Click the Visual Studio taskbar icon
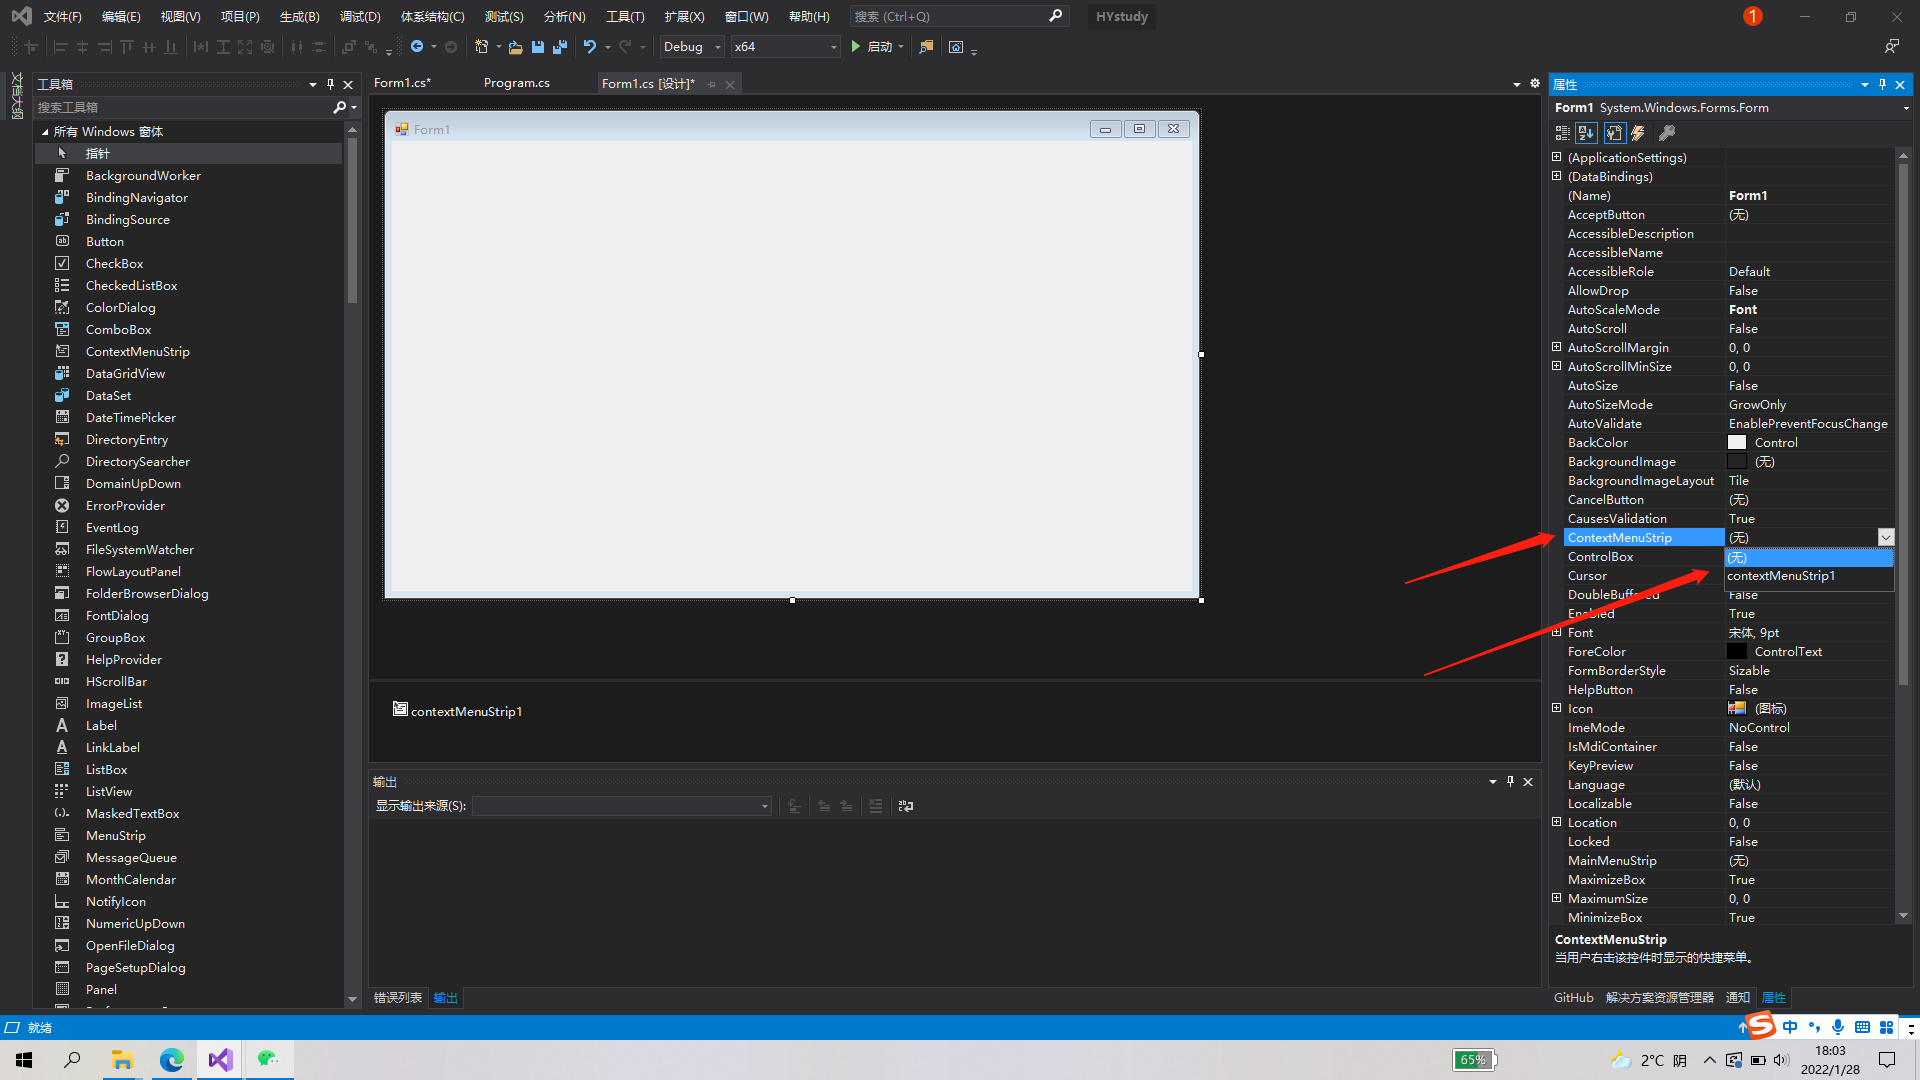1920x1080 pixels. tap(219, 1059)
